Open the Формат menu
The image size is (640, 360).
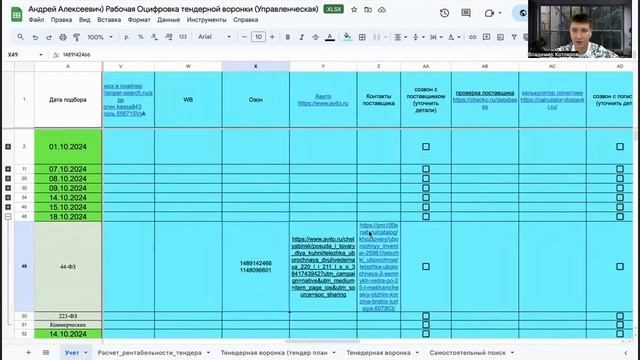click(139, 20)
